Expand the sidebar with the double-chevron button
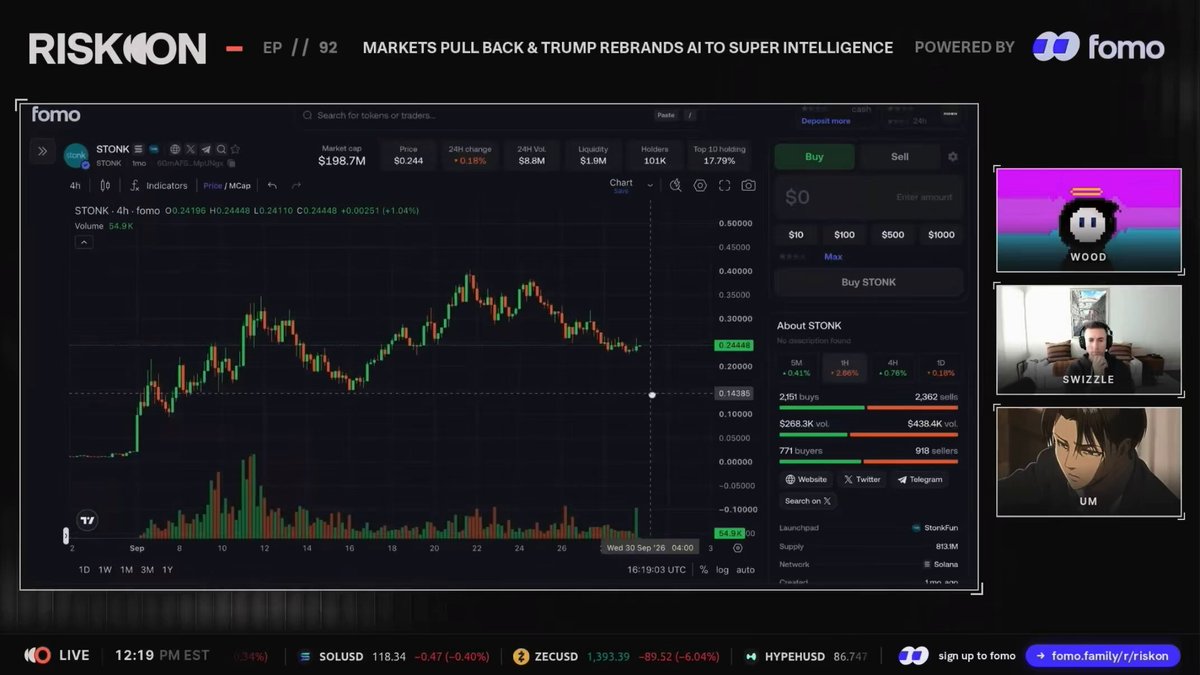 [42, 151]
